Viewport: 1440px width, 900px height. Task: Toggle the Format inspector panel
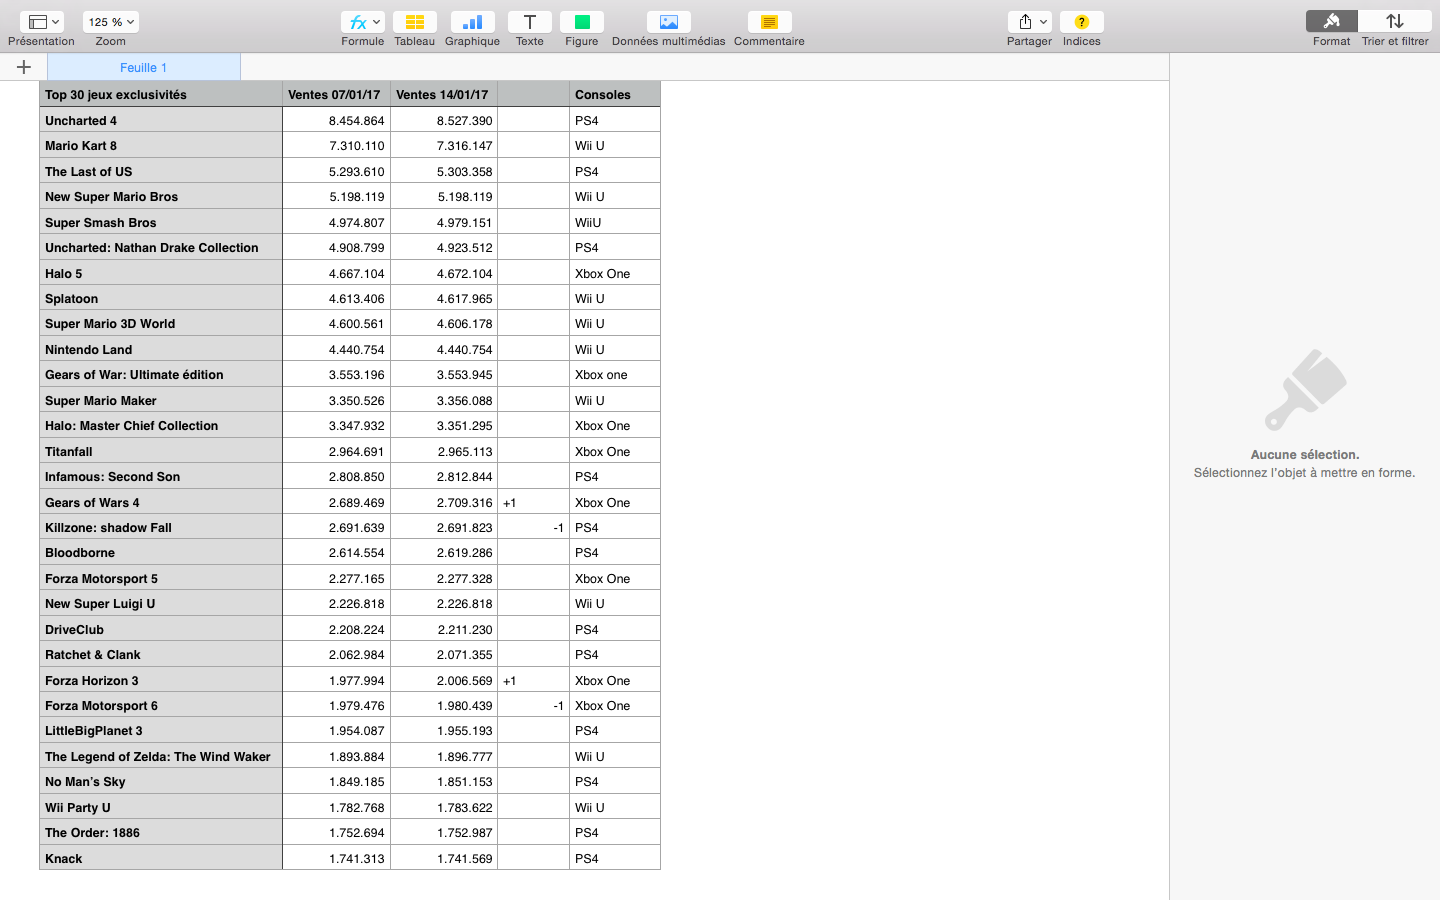coord(1331,22)
